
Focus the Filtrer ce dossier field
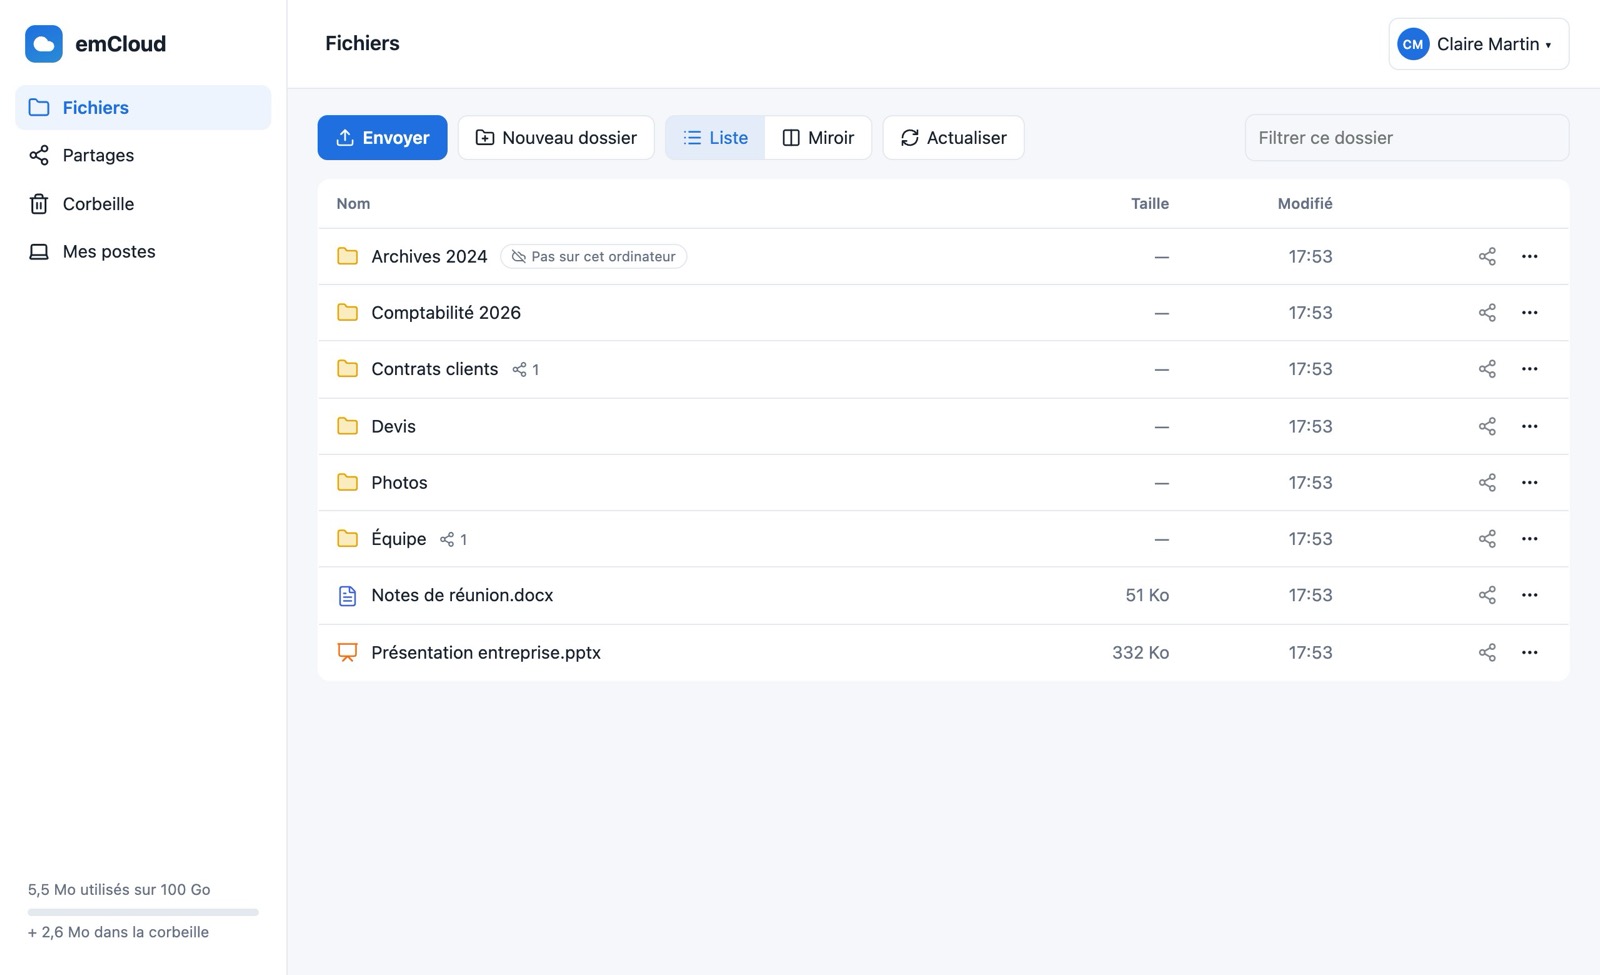[x=1406, y=137]
